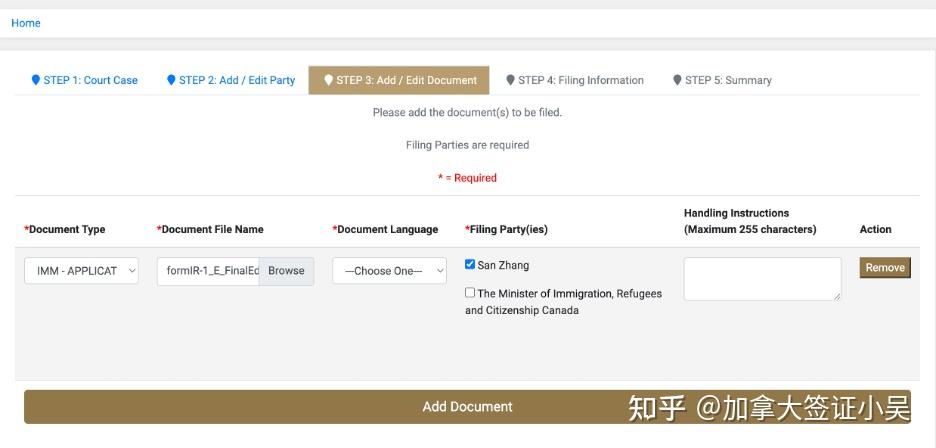This screenshot has height=448, width=936.
Task: Click the Action column header
Action: tap(875, 229)
